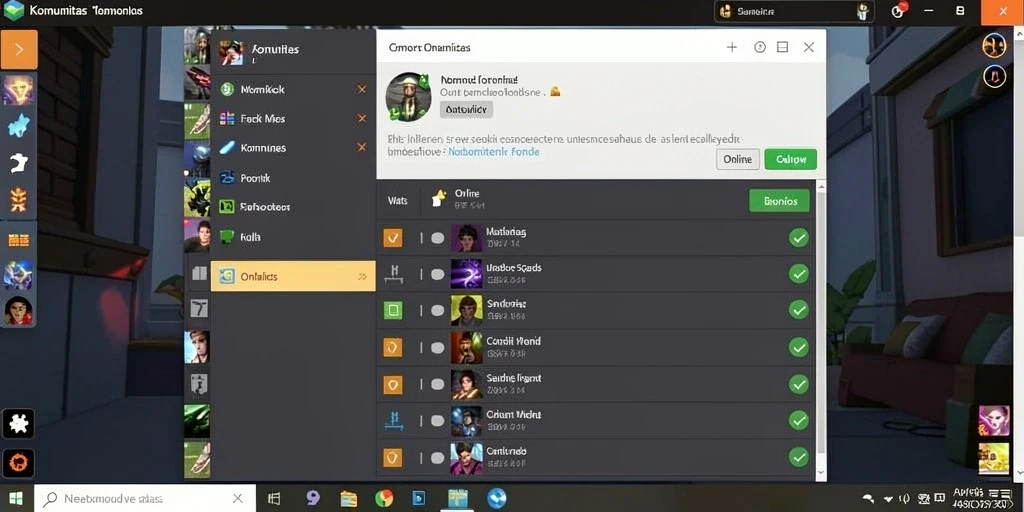The image size is (1024, 512).
Task: Toggle the orange checkbox on Matlairag row
Action: tap(392, 238)
